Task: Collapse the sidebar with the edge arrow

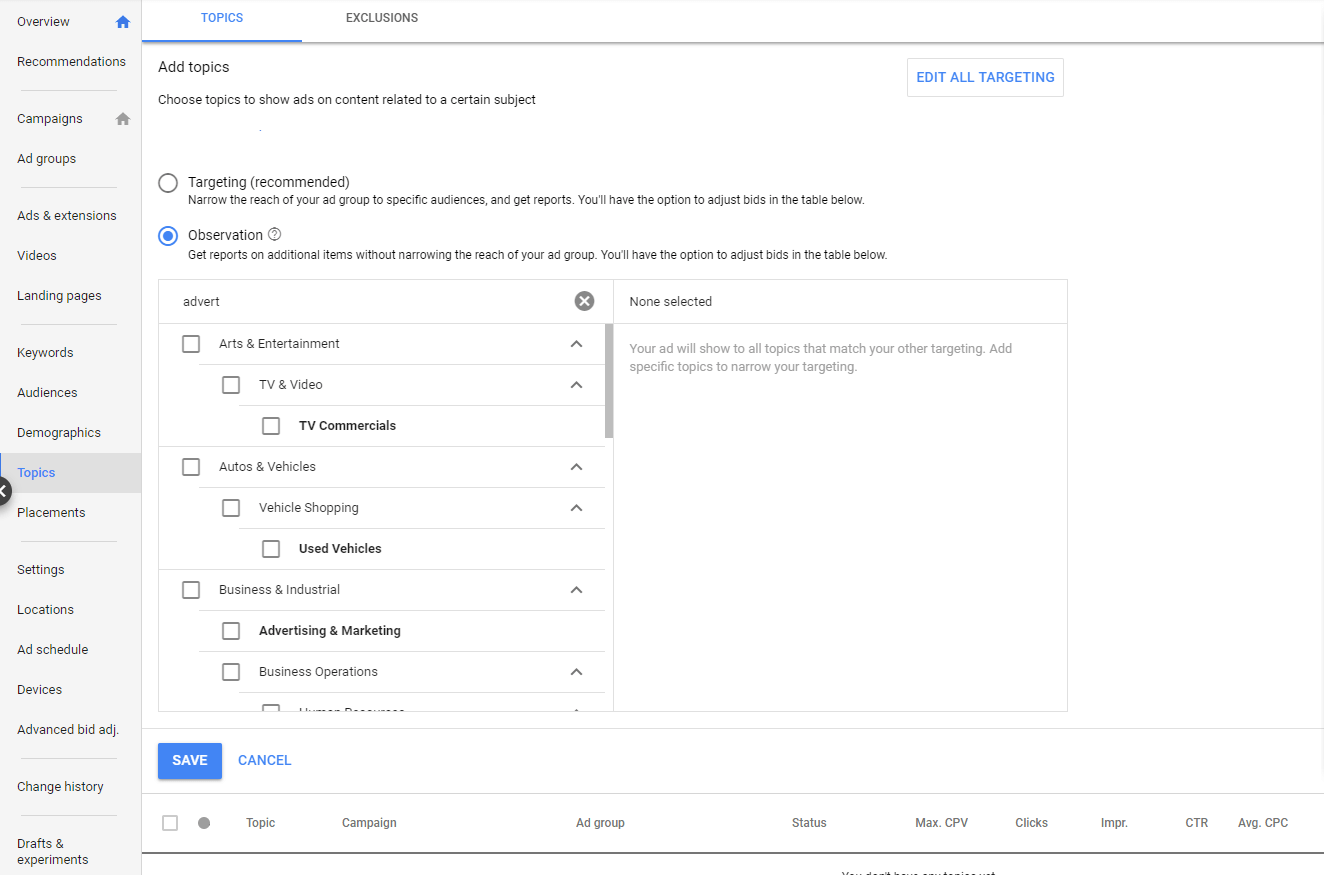Action: pos(3,491)
